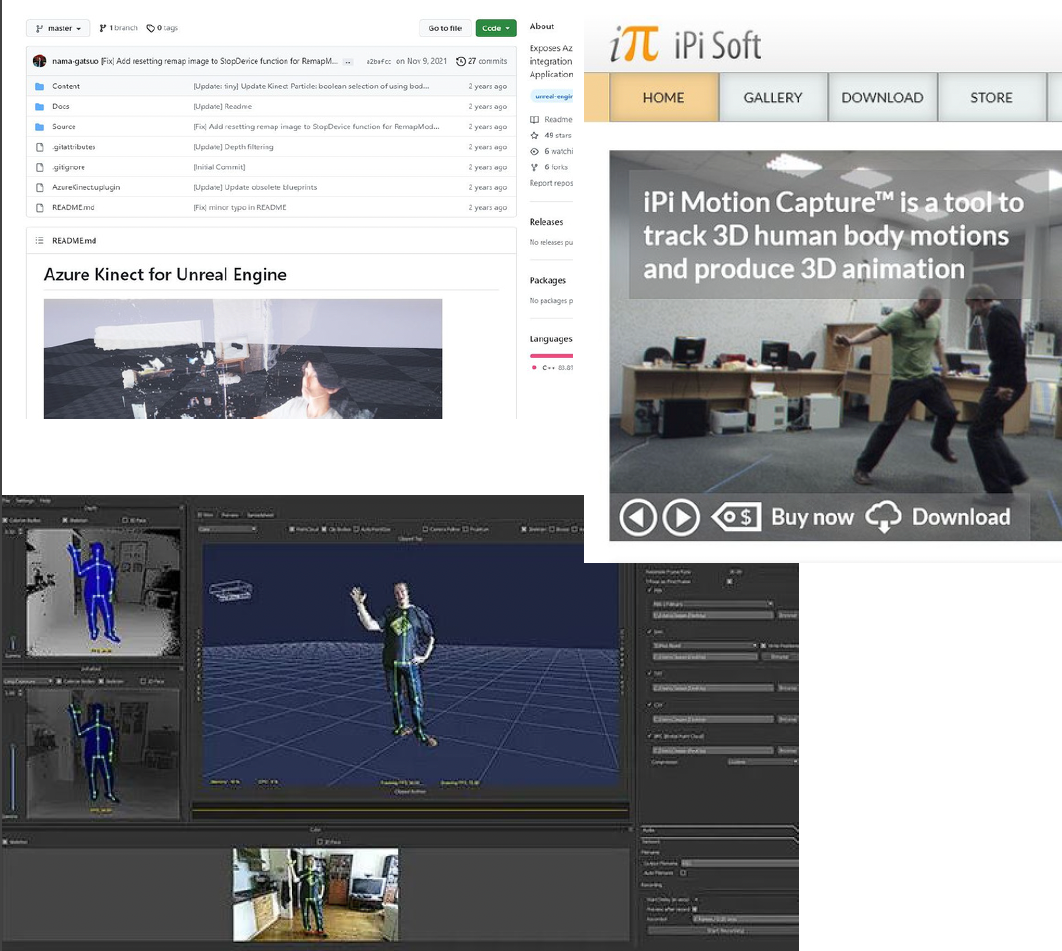Click the star icon beside 49 stars
The width and height of the screenshot is (1062, 951).
tap(534, 135)
